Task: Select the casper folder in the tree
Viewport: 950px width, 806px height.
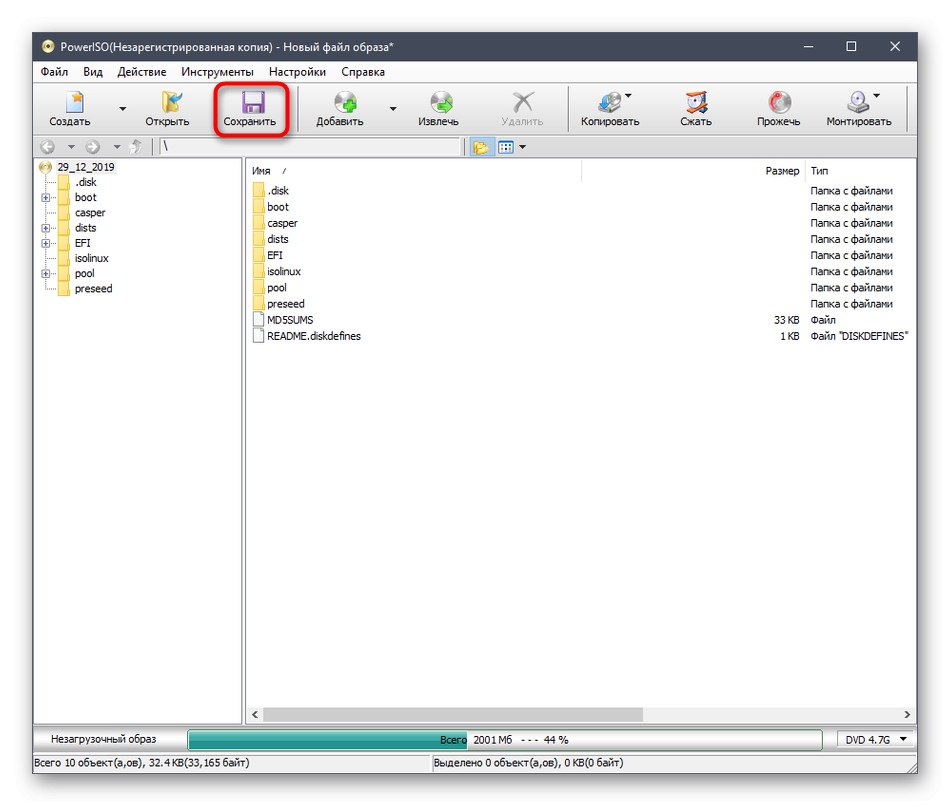Action: pyautogui.click(x=90, y=213)
